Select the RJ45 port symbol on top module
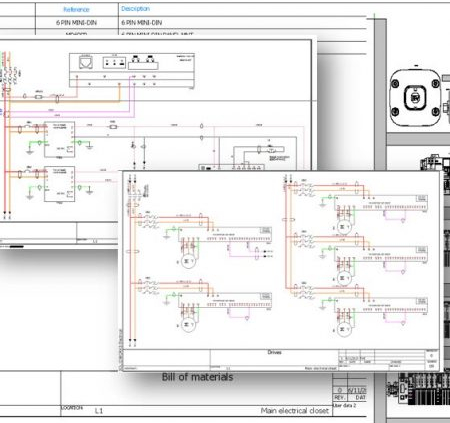This screenshot has height=423, width=450. pos(86,62)
